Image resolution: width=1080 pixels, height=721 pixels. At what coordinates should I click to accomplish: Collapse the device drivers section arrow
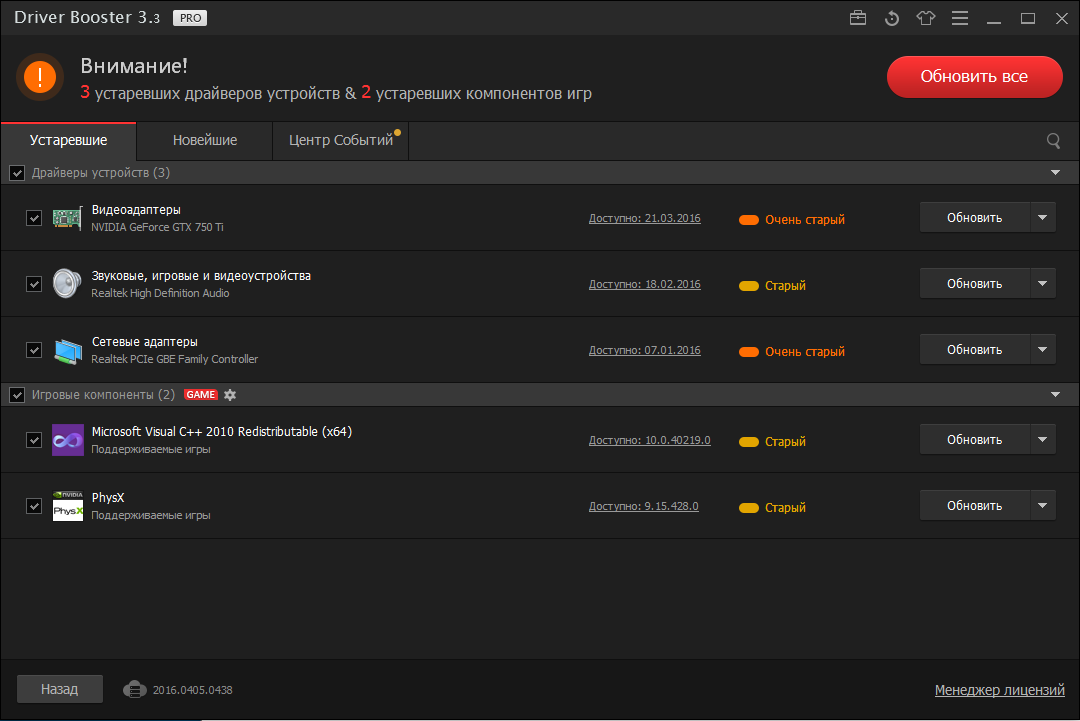coord(1055,172)
